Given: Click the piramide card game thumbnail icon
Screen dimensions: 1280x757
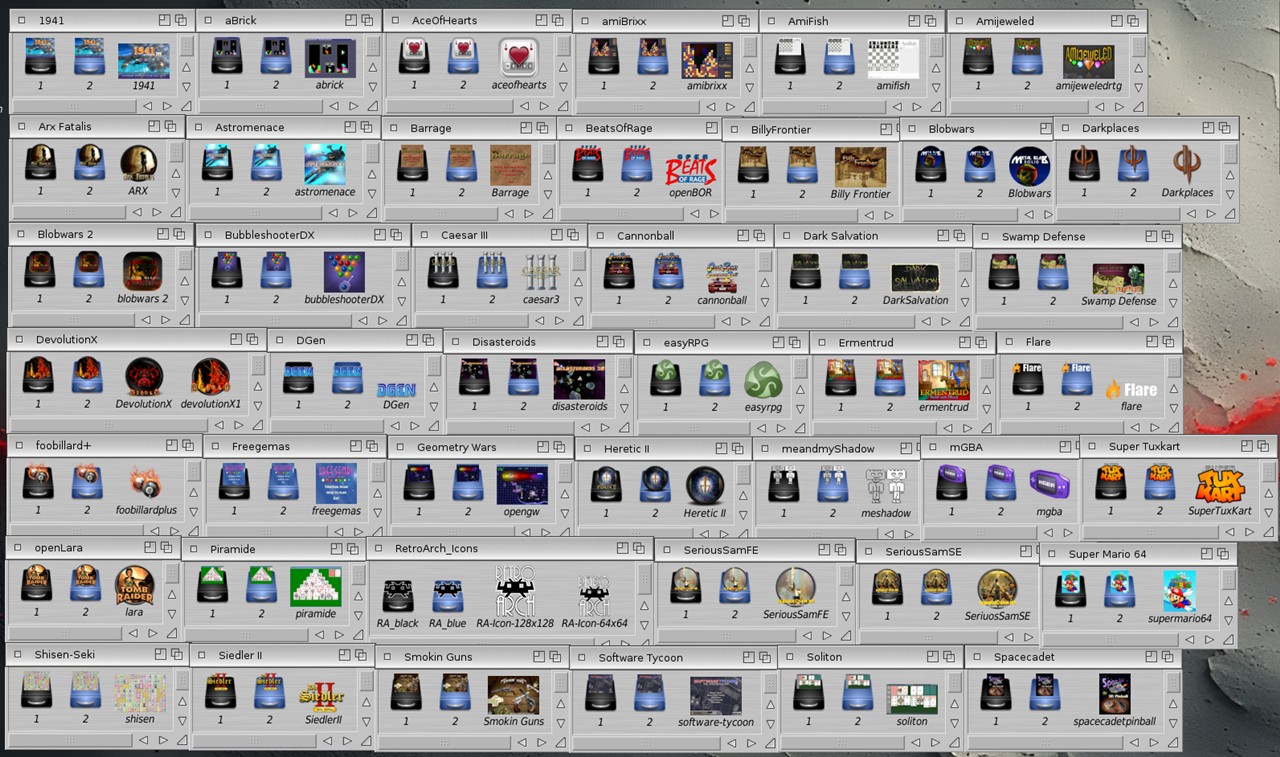Looking at the screenshot, I should [x=316, y=587].
